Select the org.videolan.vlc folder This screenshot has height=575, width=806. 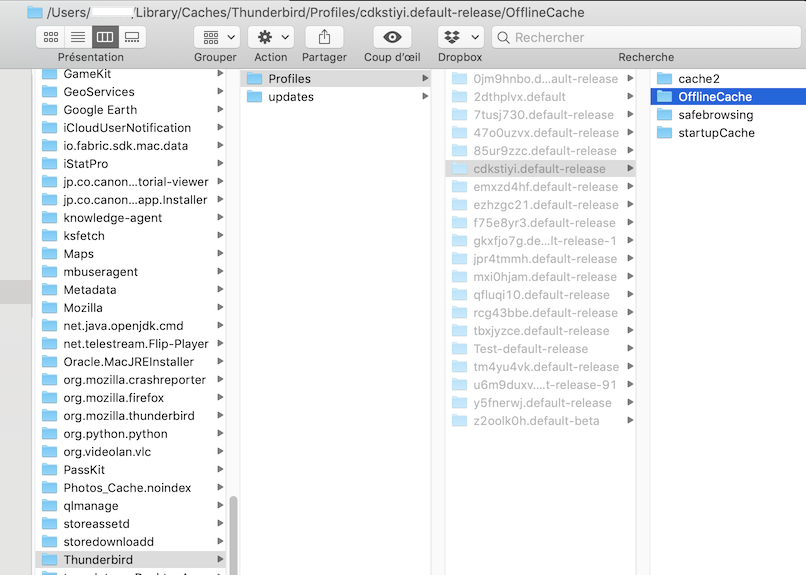[x=131, y=451]
